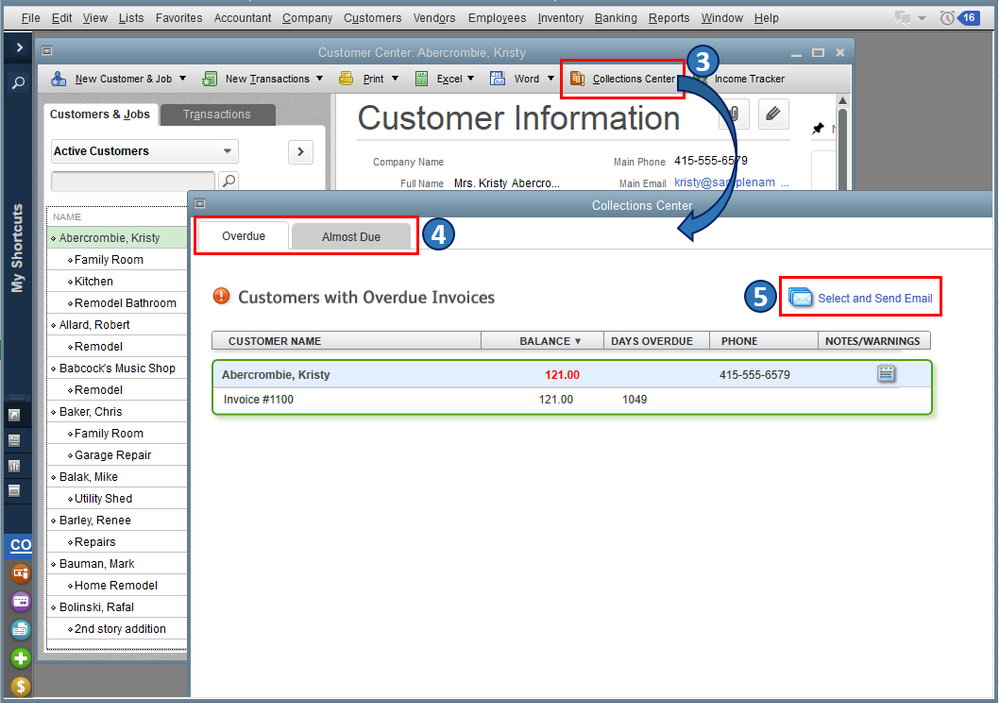The width and height of the screenshot is (999, 703).
Task: Click the gold dollar shortcut icon
Action: [20, 686]
